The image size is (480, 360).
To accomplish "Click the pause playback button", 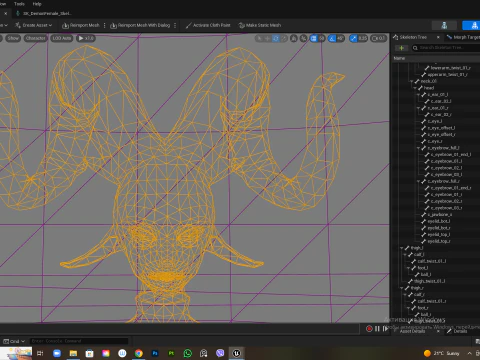I will (377, 329).
